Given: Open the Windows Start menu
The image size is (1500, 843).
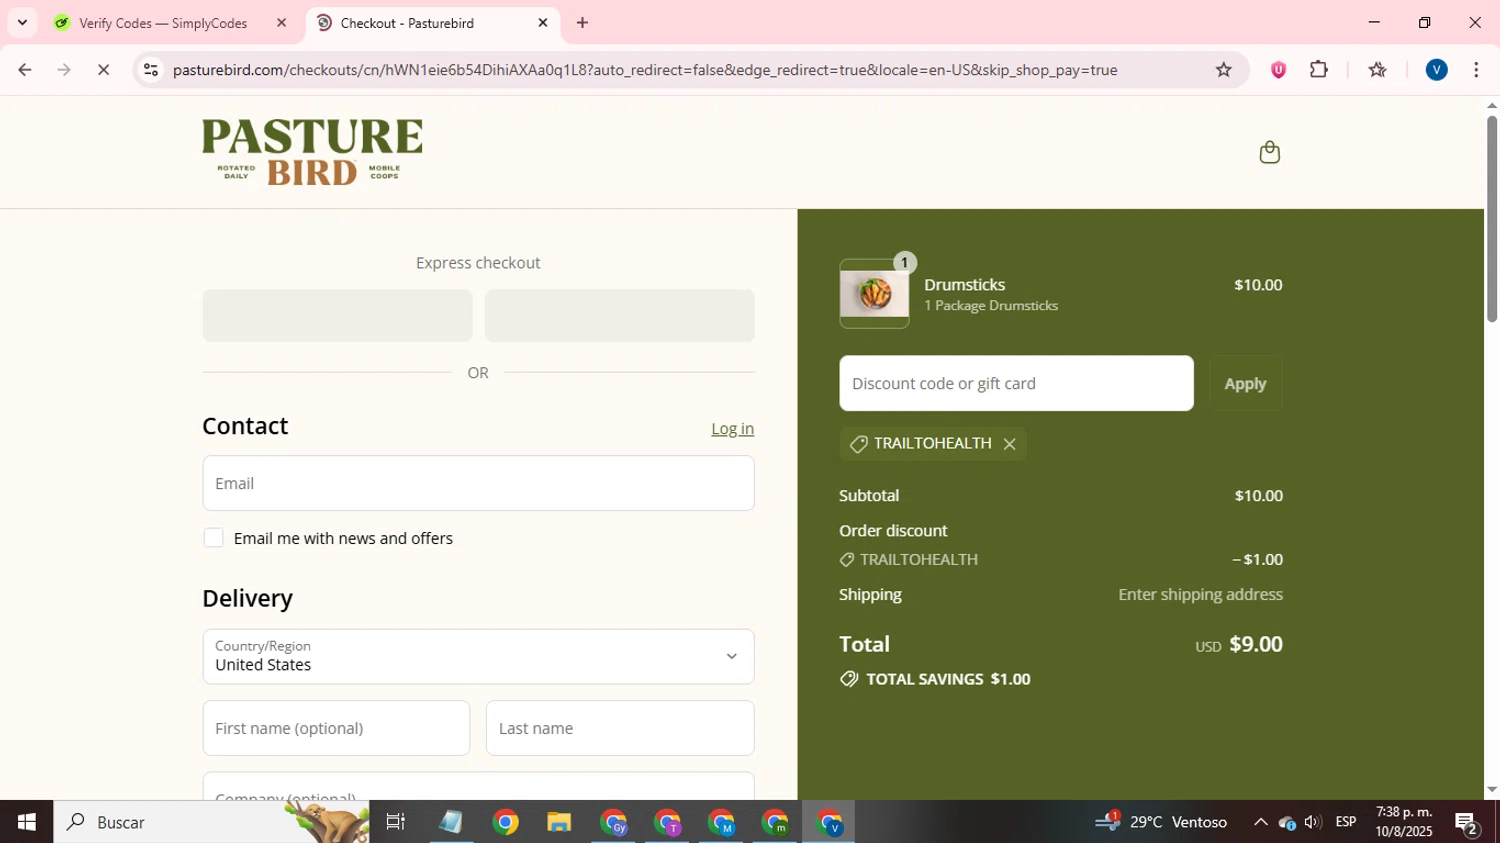Looking at the screenshot, I should (x=26, y=822).
